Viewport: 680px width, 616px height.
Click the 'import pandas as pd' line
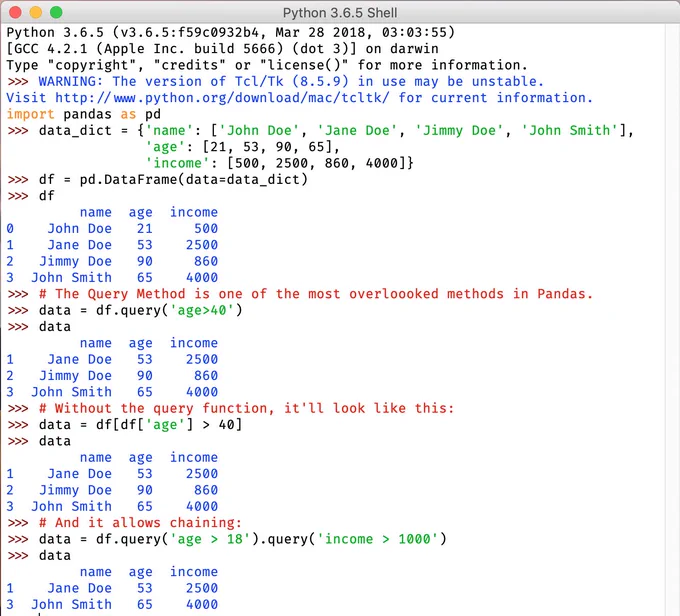[x=83, y=114]
